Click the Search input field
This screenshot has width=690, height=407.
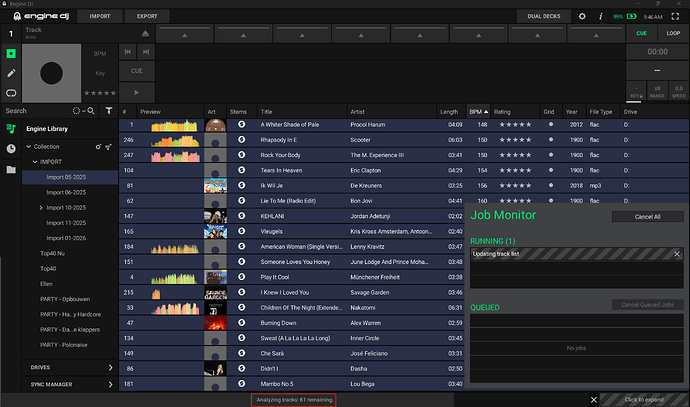(x=37, y=111)
